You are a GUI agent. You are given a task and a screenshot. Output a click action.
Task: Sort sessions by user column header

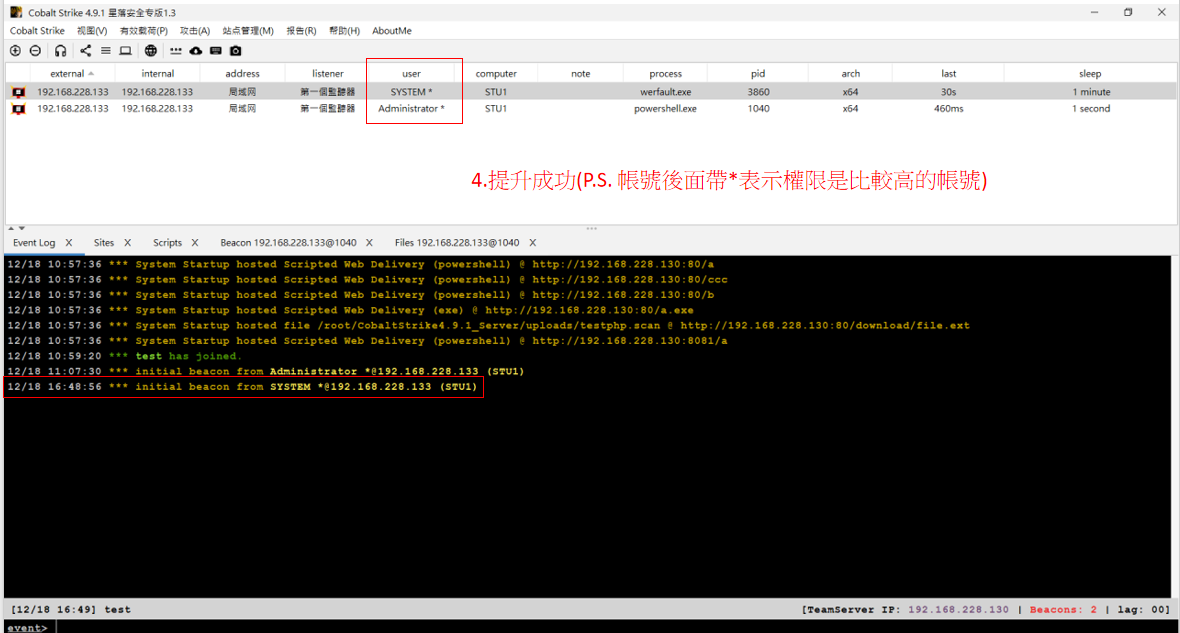tap(412, 74)
